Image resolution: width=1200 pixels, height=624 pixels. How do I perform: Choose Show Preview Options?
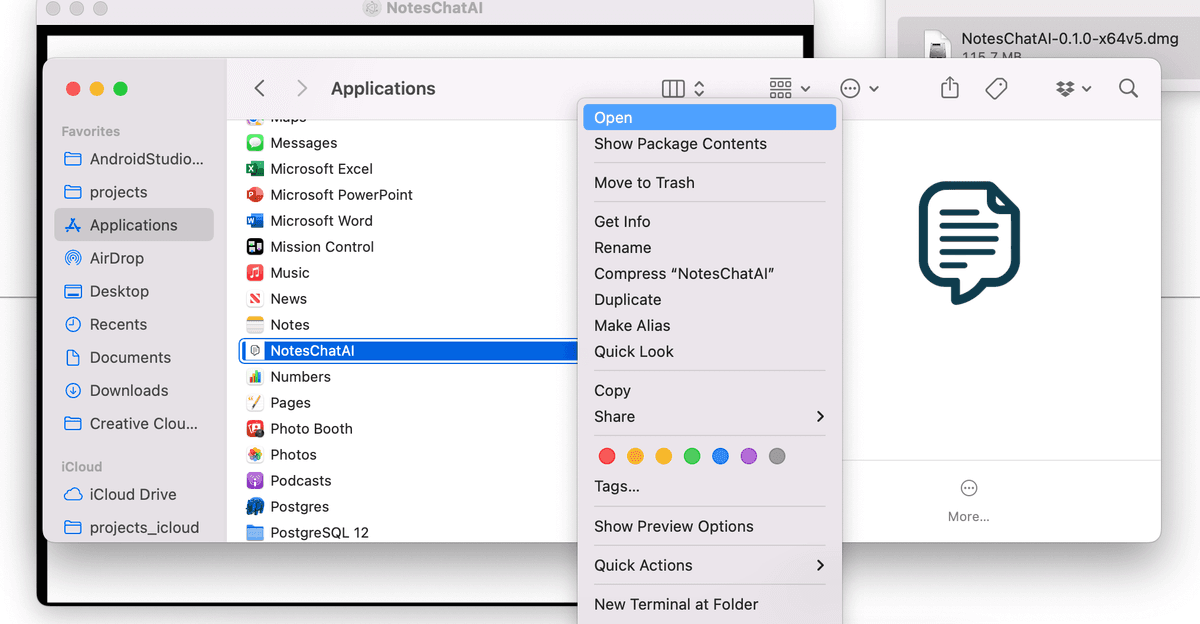tap(710, 527)
